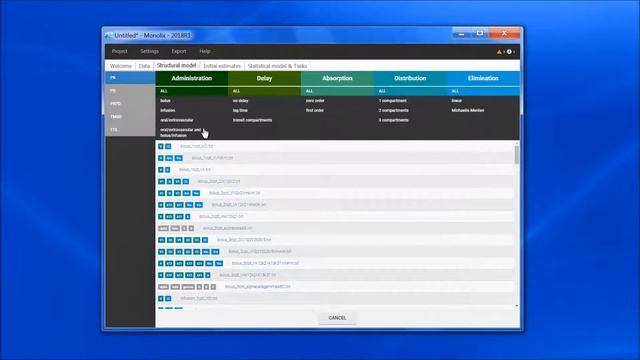Click the Distribution column header
Image resolution: width=640 pixels, height=360 pixels.
[x=410, y=78]
